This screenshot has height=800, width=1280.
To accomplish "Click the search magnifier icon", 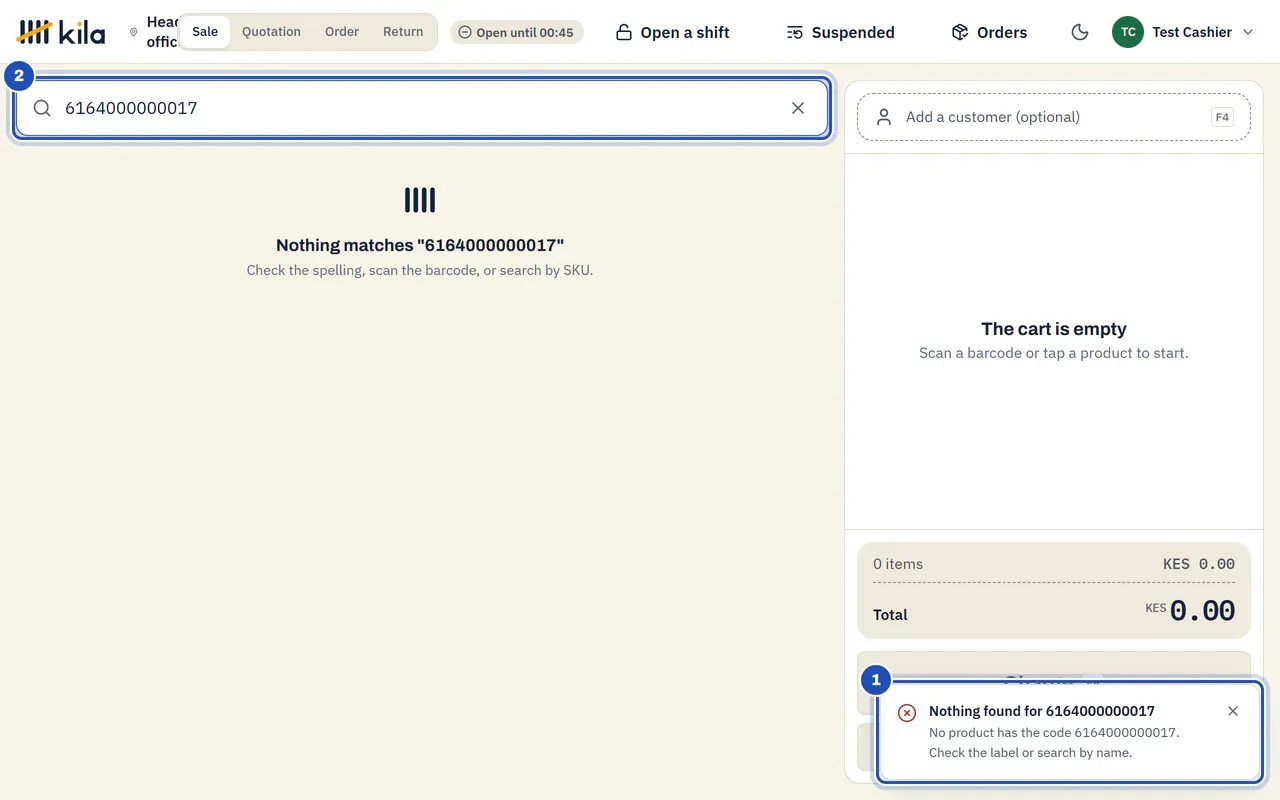I will (x=42, y=108).
